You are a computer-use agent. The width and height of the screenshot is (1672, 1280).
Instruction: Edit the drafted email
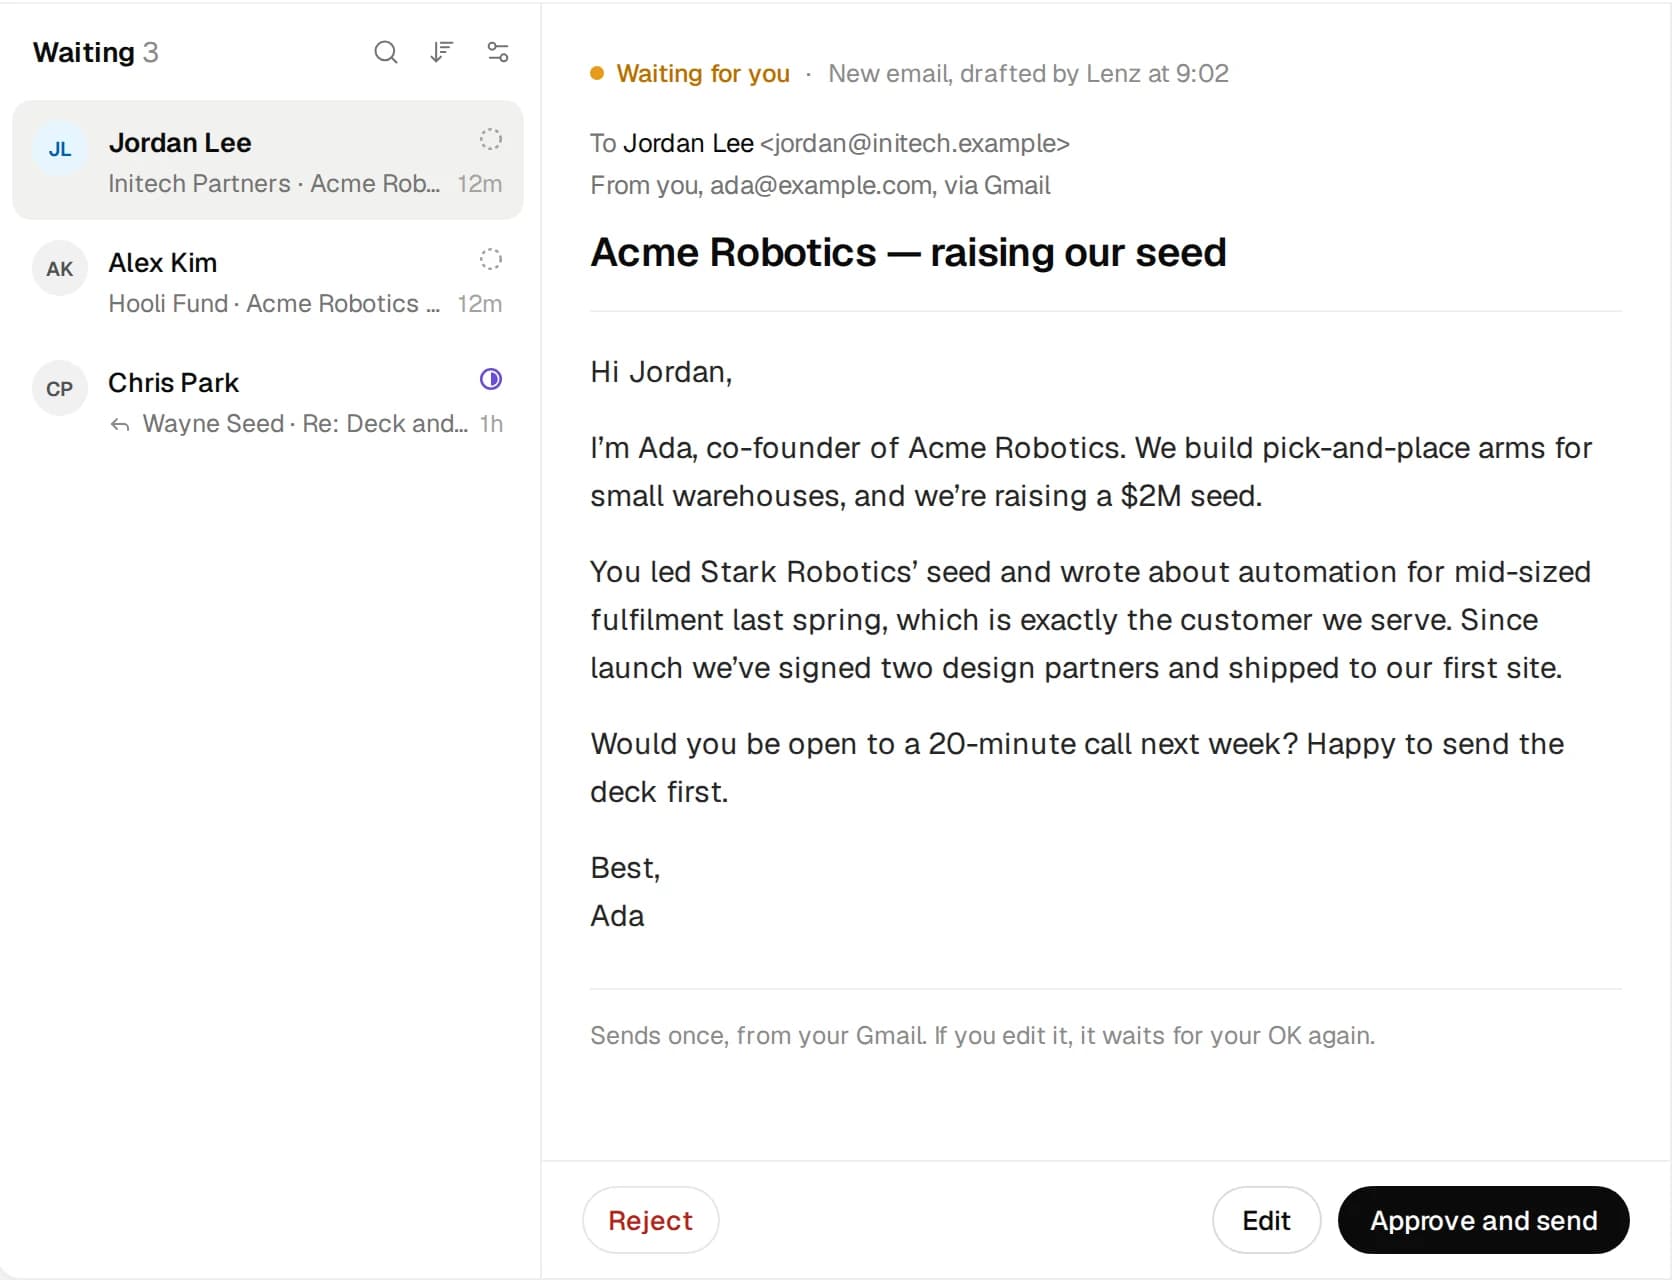1266,1220
